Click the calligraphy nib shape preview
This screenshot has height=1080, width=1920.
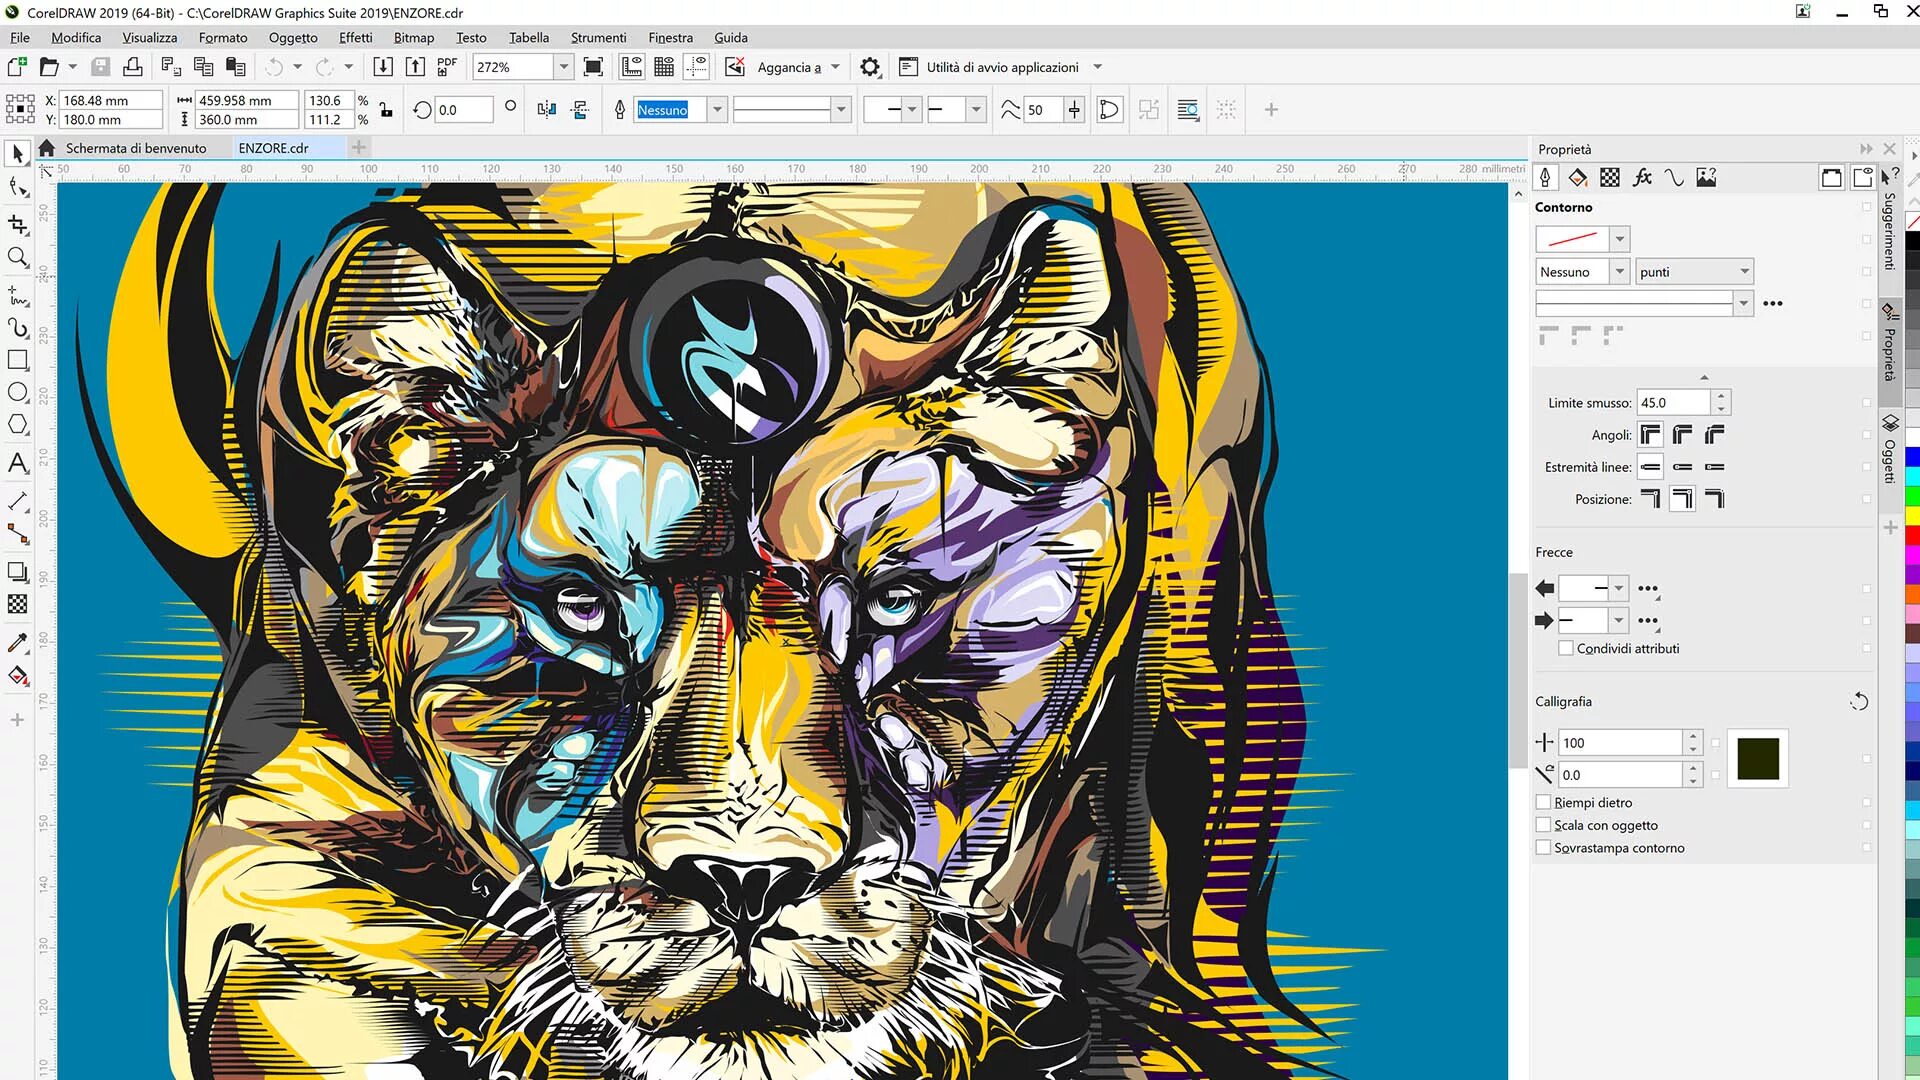click(x=1757, y=759)
